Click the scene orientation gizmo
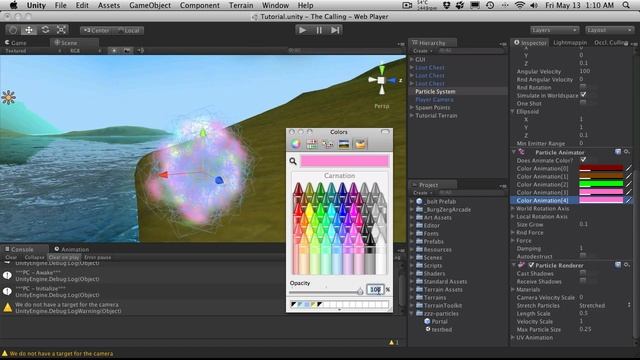 (381, 80)
